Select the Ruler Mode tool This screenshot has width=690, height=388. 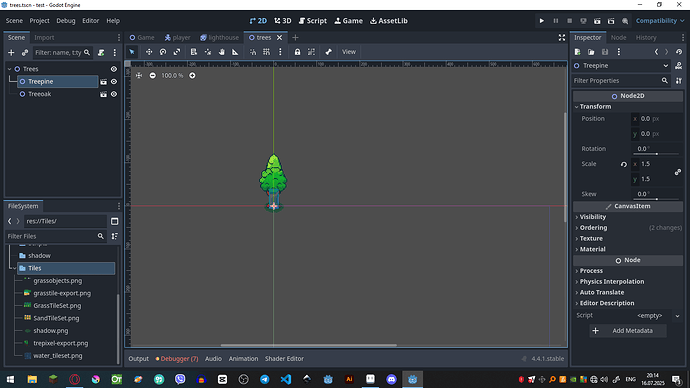coord(235,52)
